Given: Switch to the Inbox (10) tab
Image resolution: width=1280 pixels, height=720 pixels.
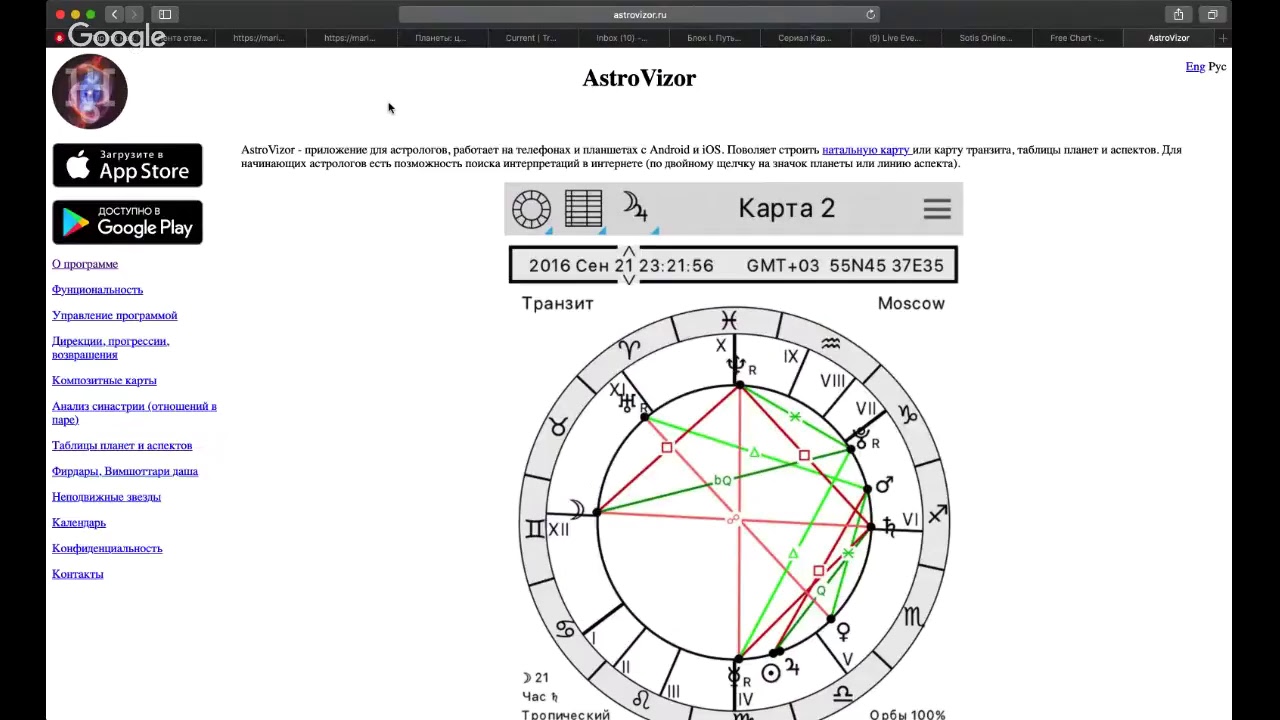Looking at the screenshot, I should coord(621,38).
